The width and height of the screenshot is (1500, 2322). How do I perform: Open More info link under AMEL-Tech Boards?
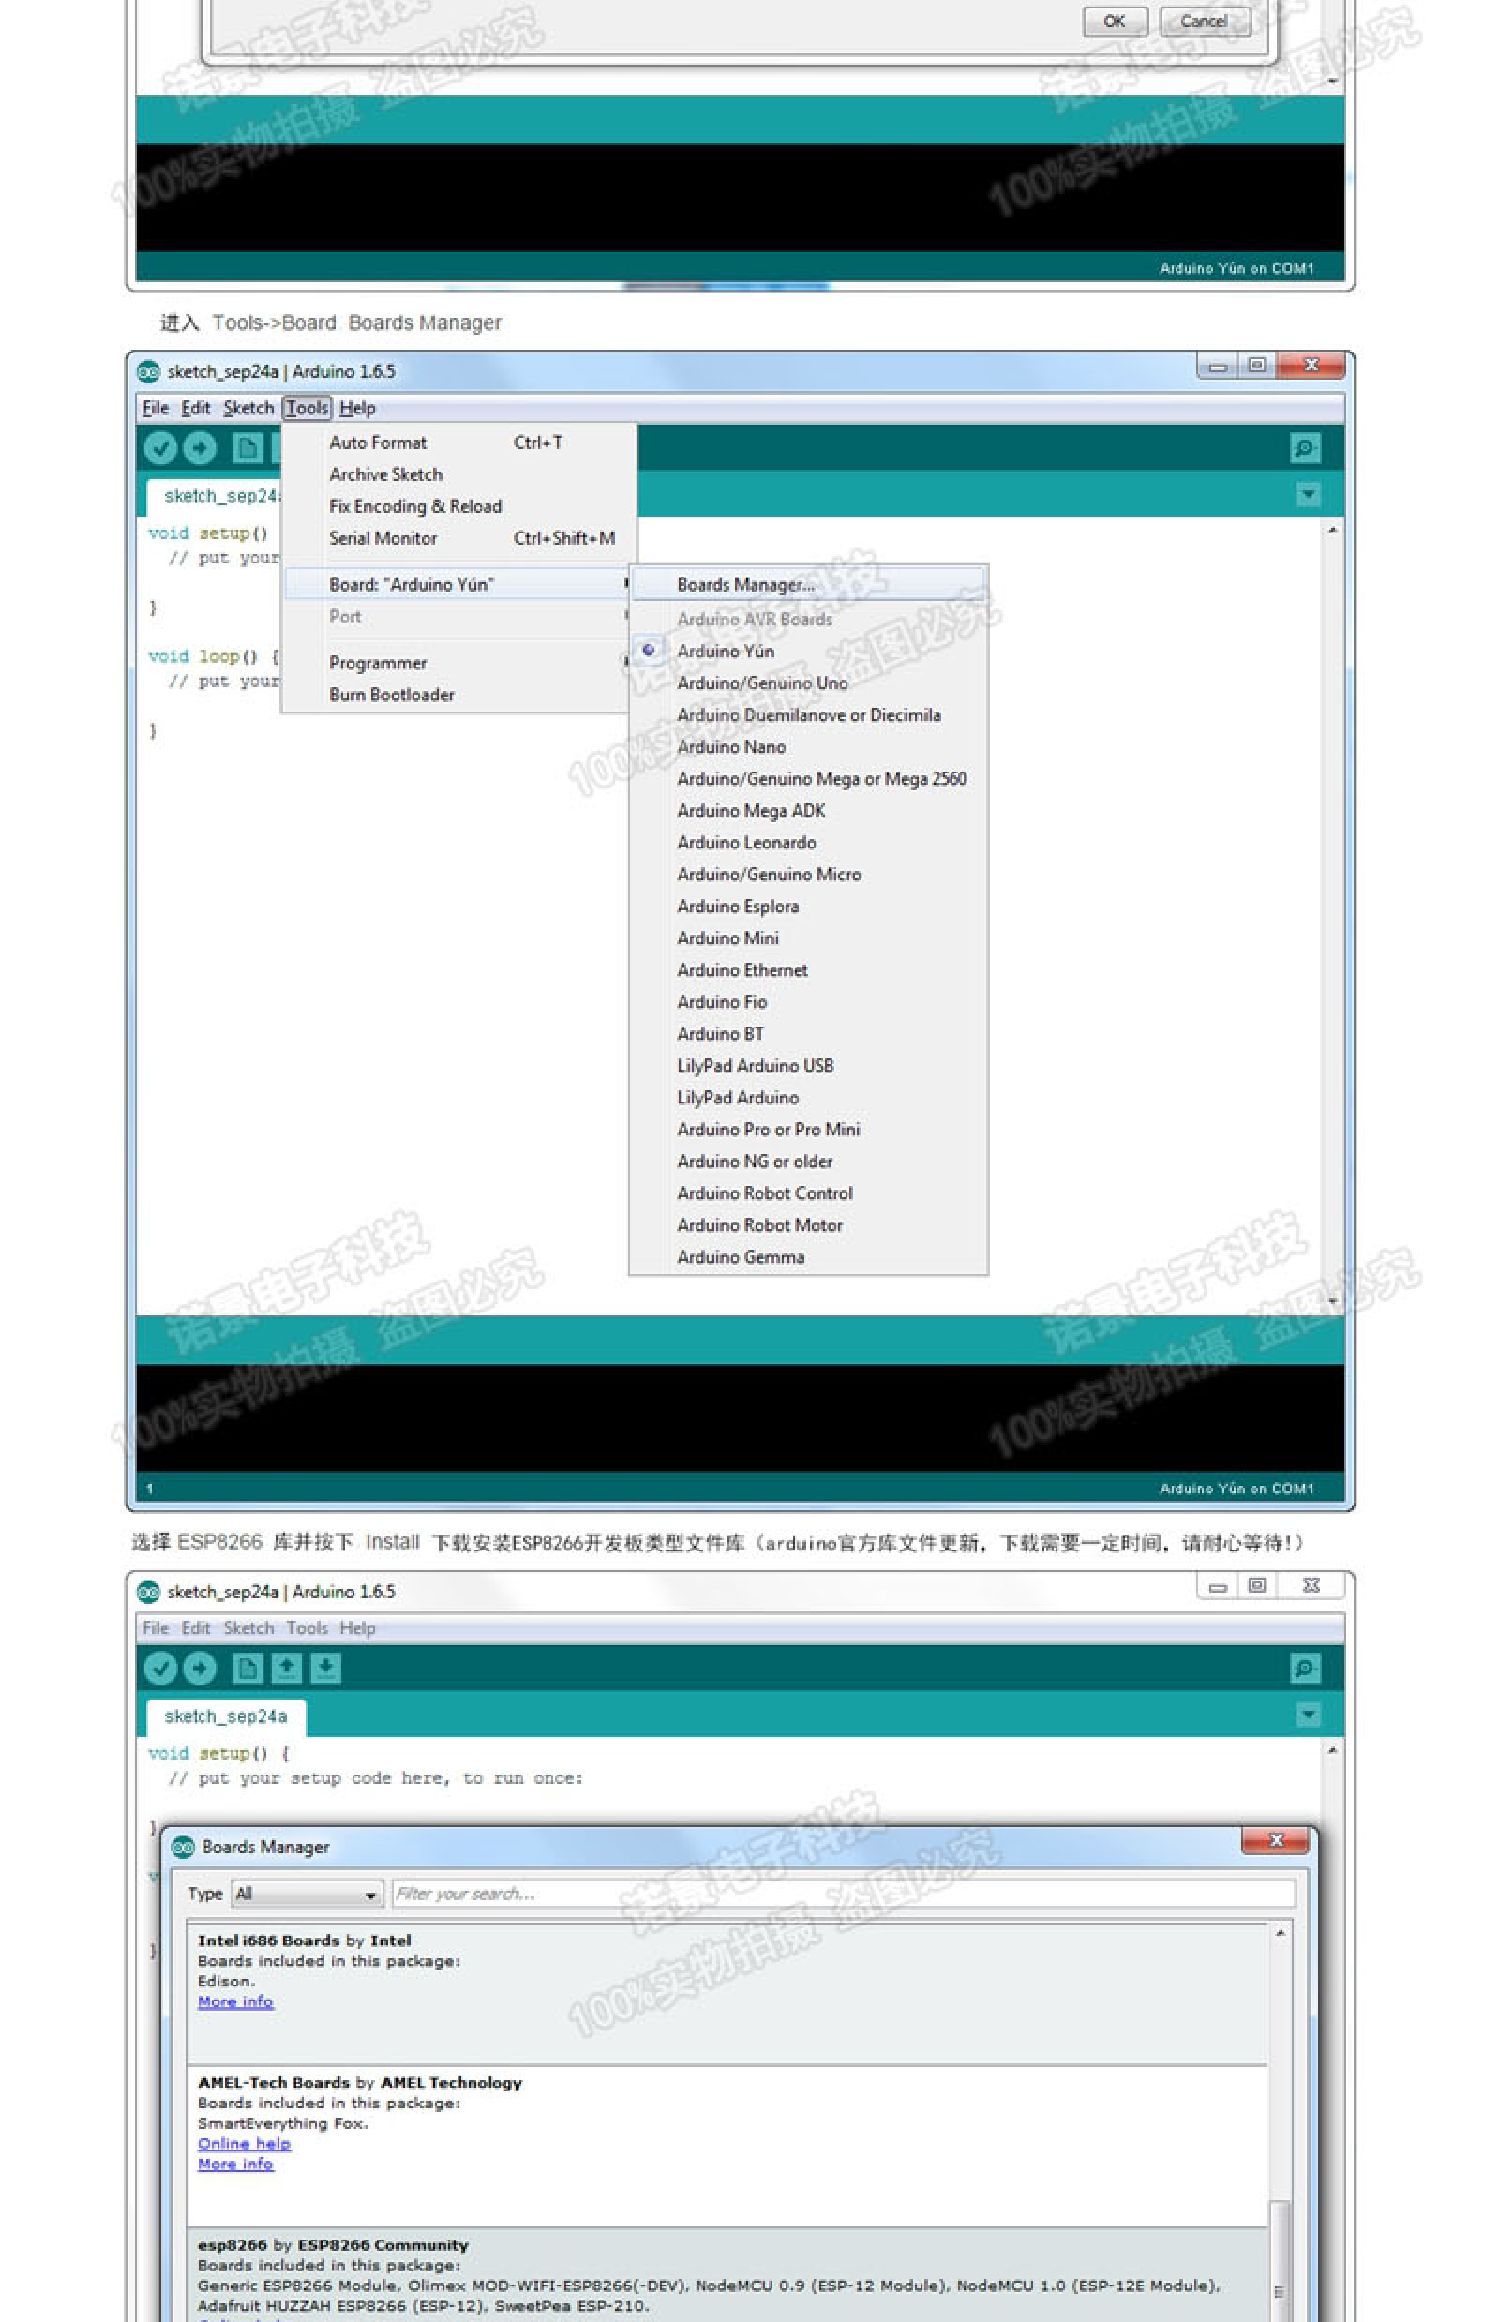click(x=235, y=2164)
